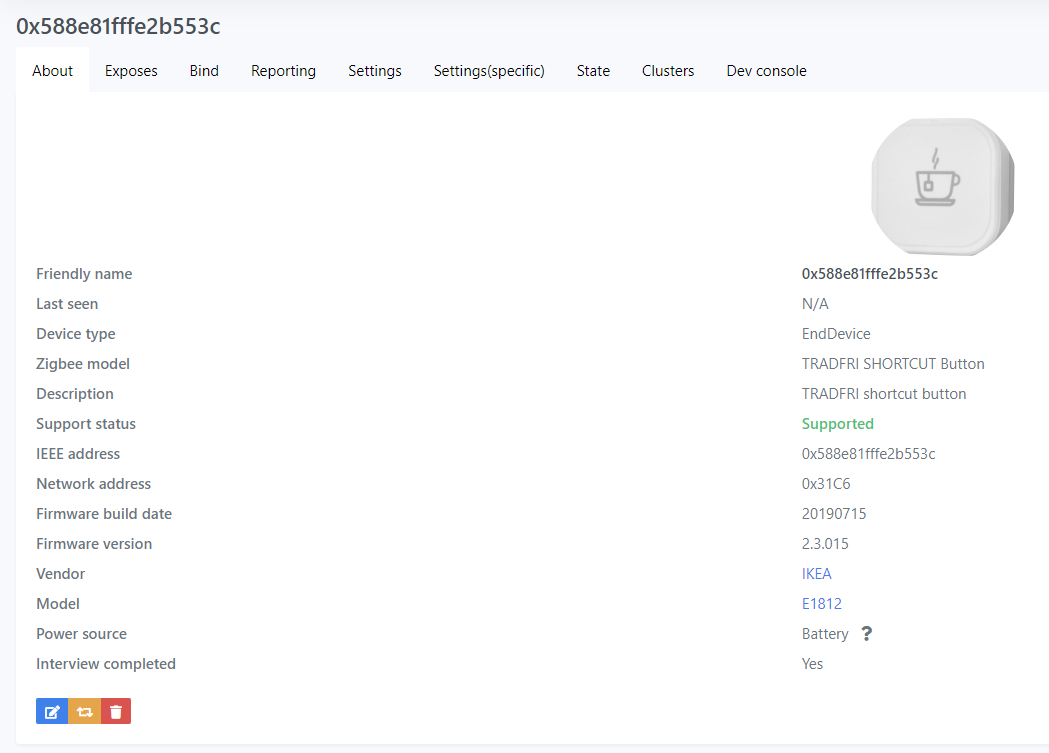
Task: Open the Bind tab
Action: pos(204,71)
